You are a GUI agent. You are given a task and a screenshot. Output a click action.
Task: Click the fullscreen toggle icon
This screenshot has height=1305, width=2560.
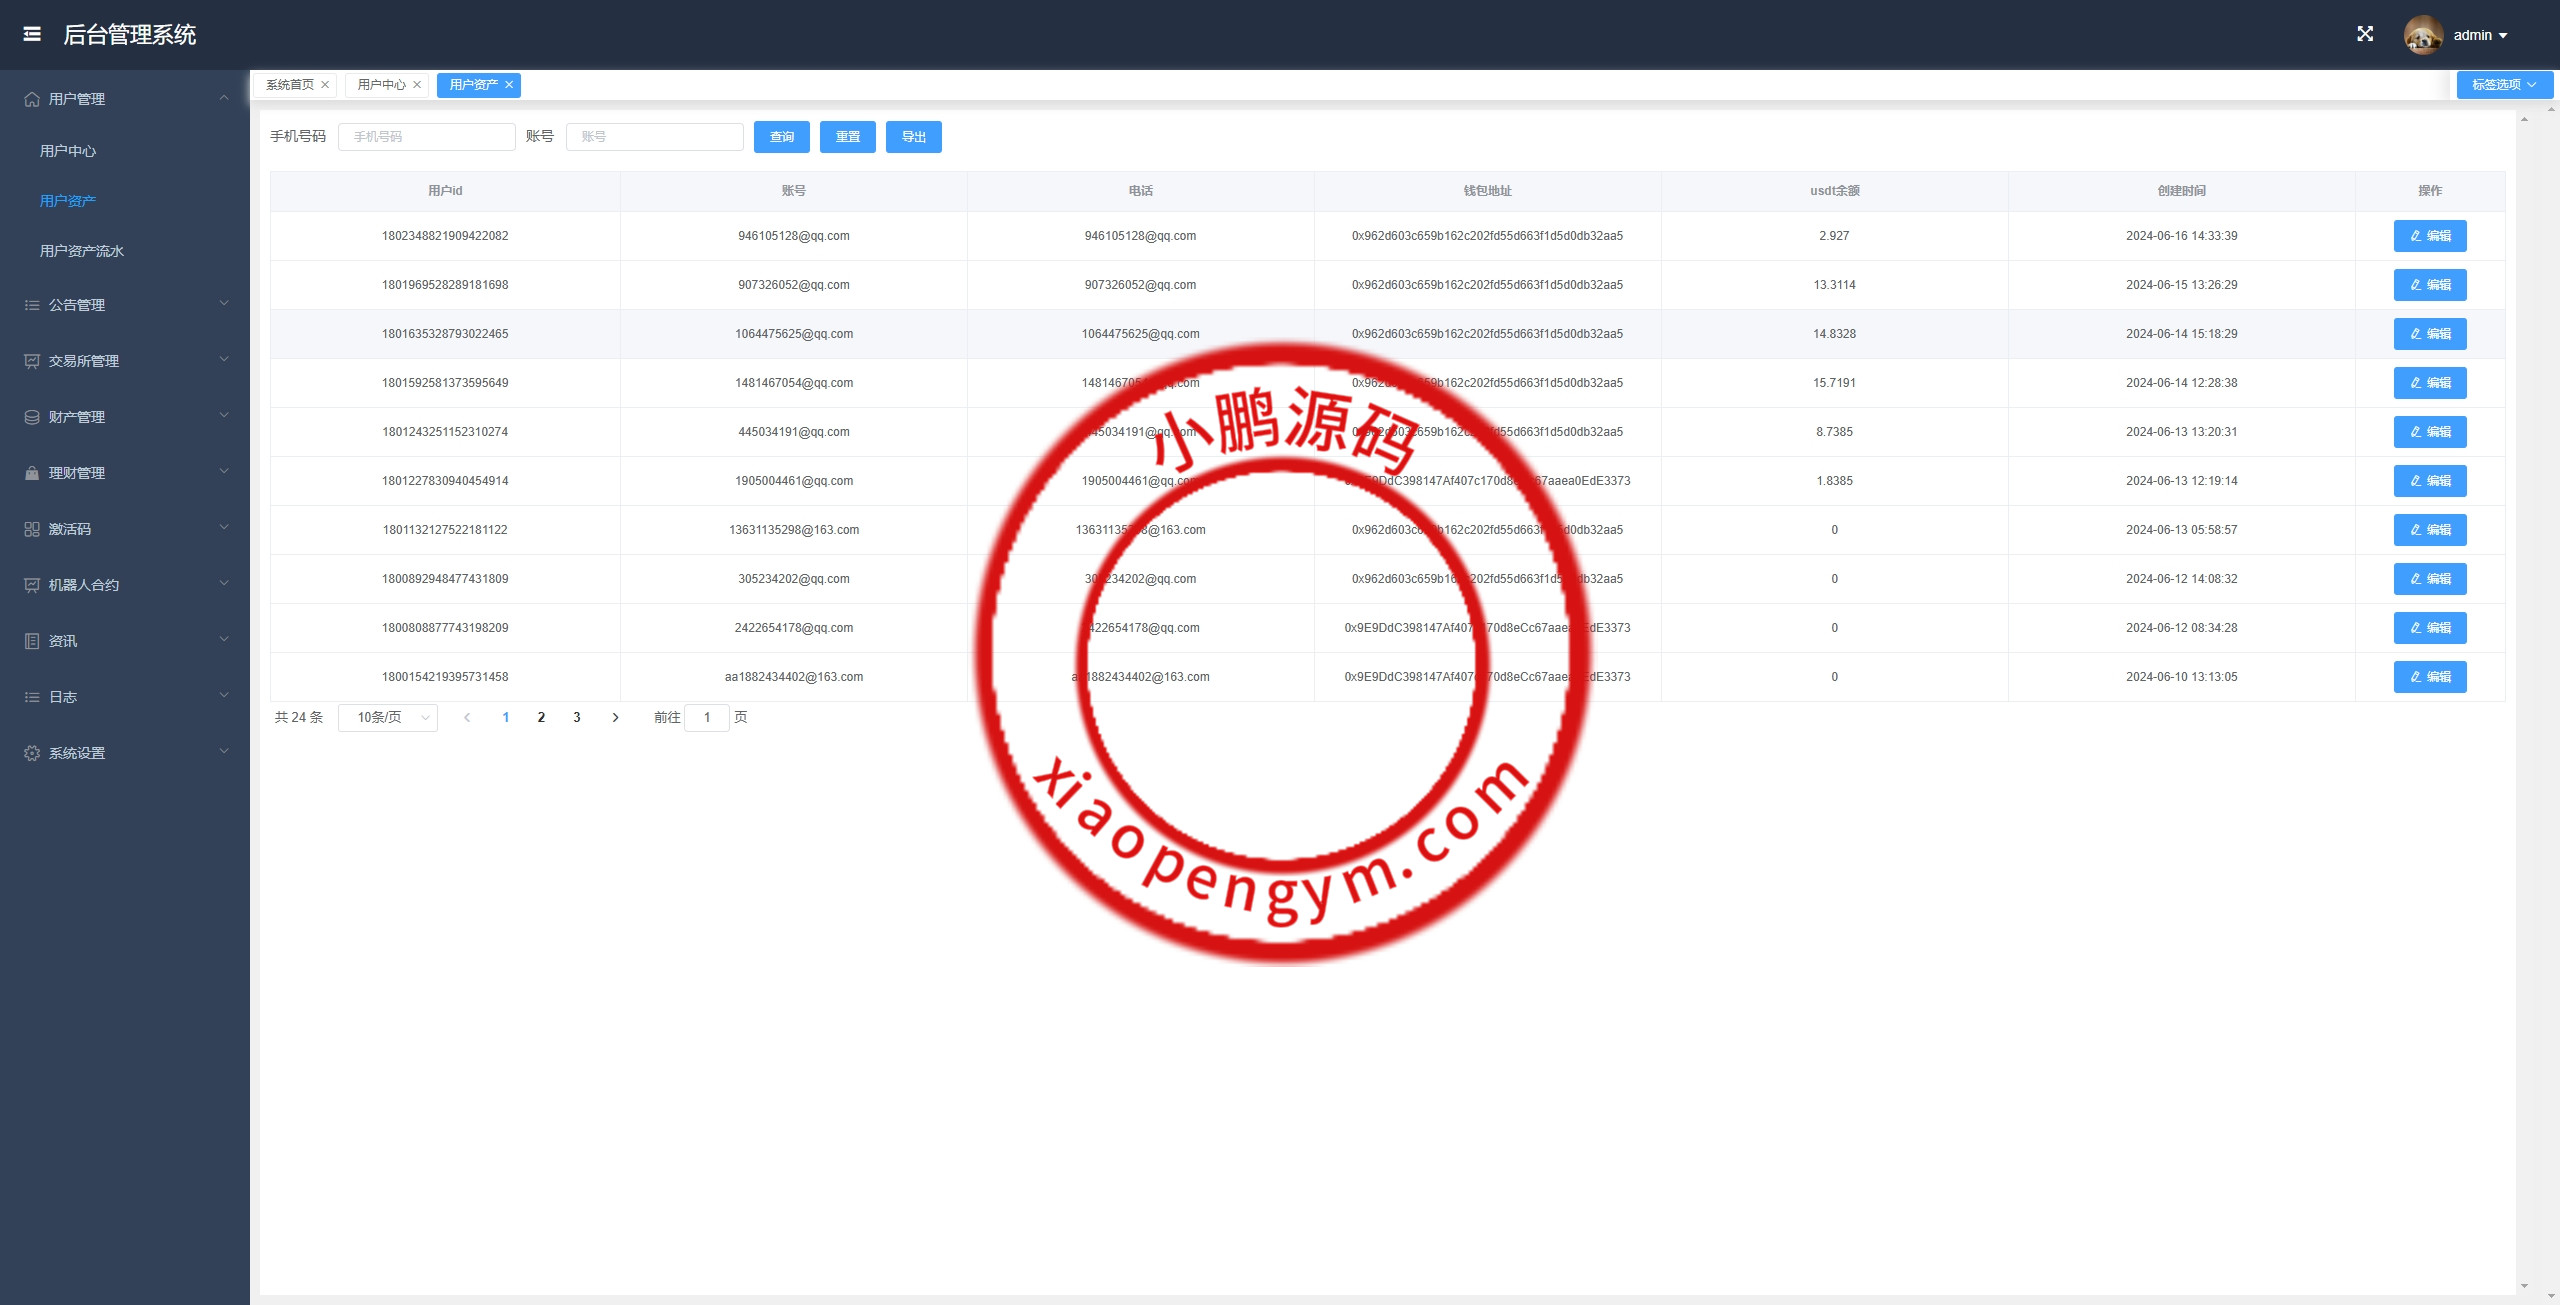[2365, 34]
